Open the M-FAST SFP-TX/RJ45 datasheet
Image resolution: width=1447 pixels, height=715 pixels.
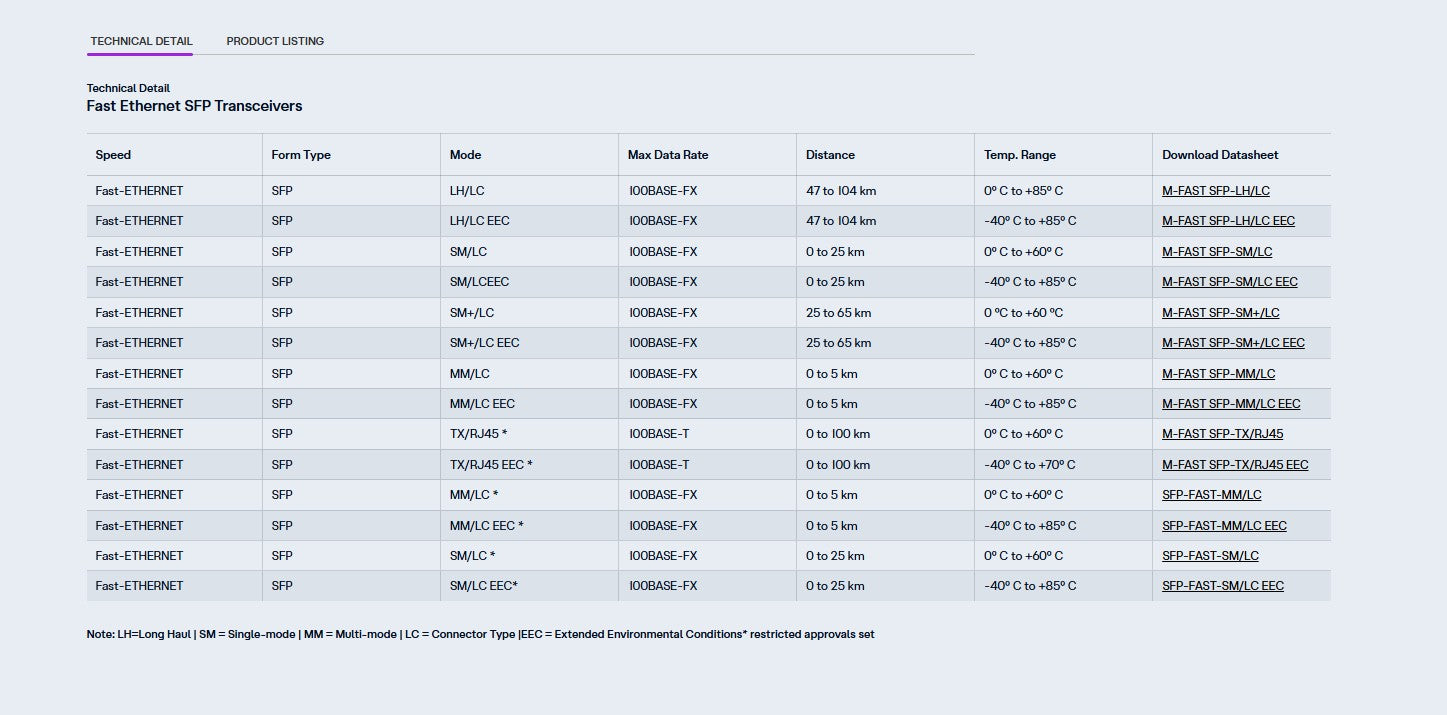[1222, 434]
